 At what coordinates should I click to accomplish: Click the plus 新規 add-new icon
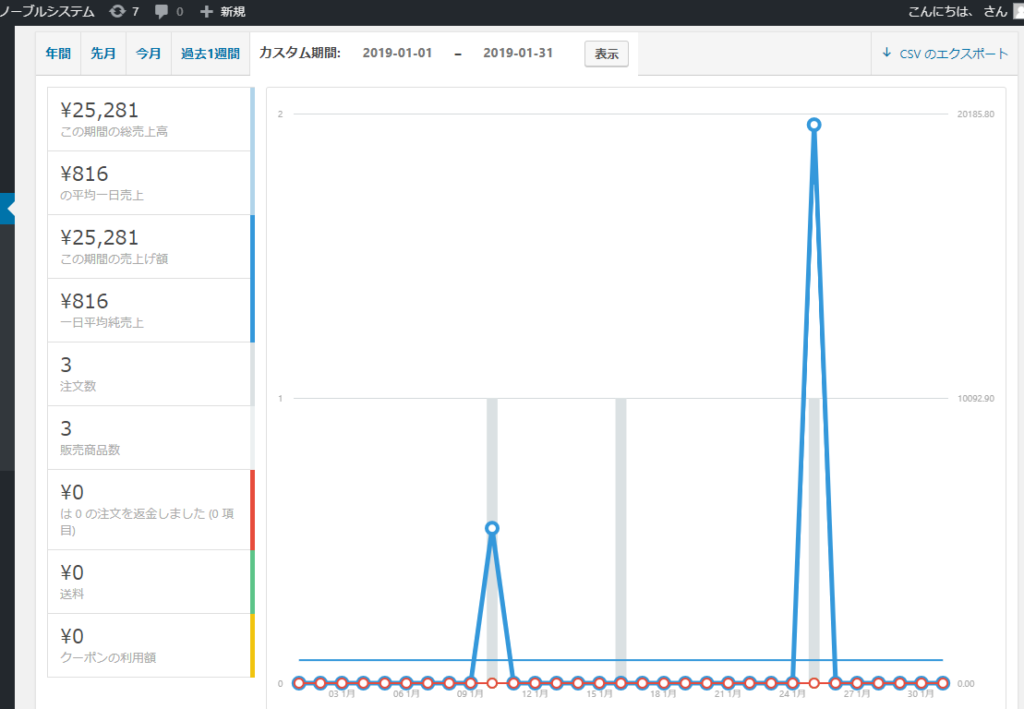pos(207,12)
